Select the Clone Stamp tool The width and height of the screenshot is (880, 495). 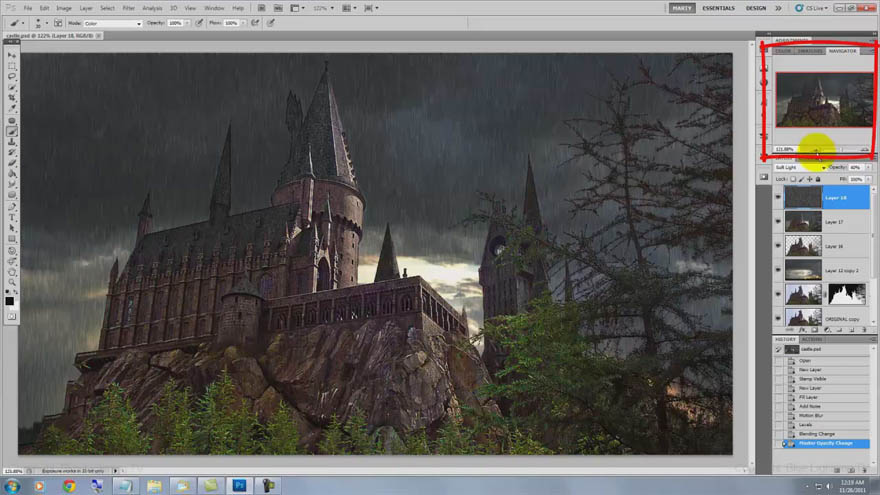pyautogui.click(x=12, y=142)
